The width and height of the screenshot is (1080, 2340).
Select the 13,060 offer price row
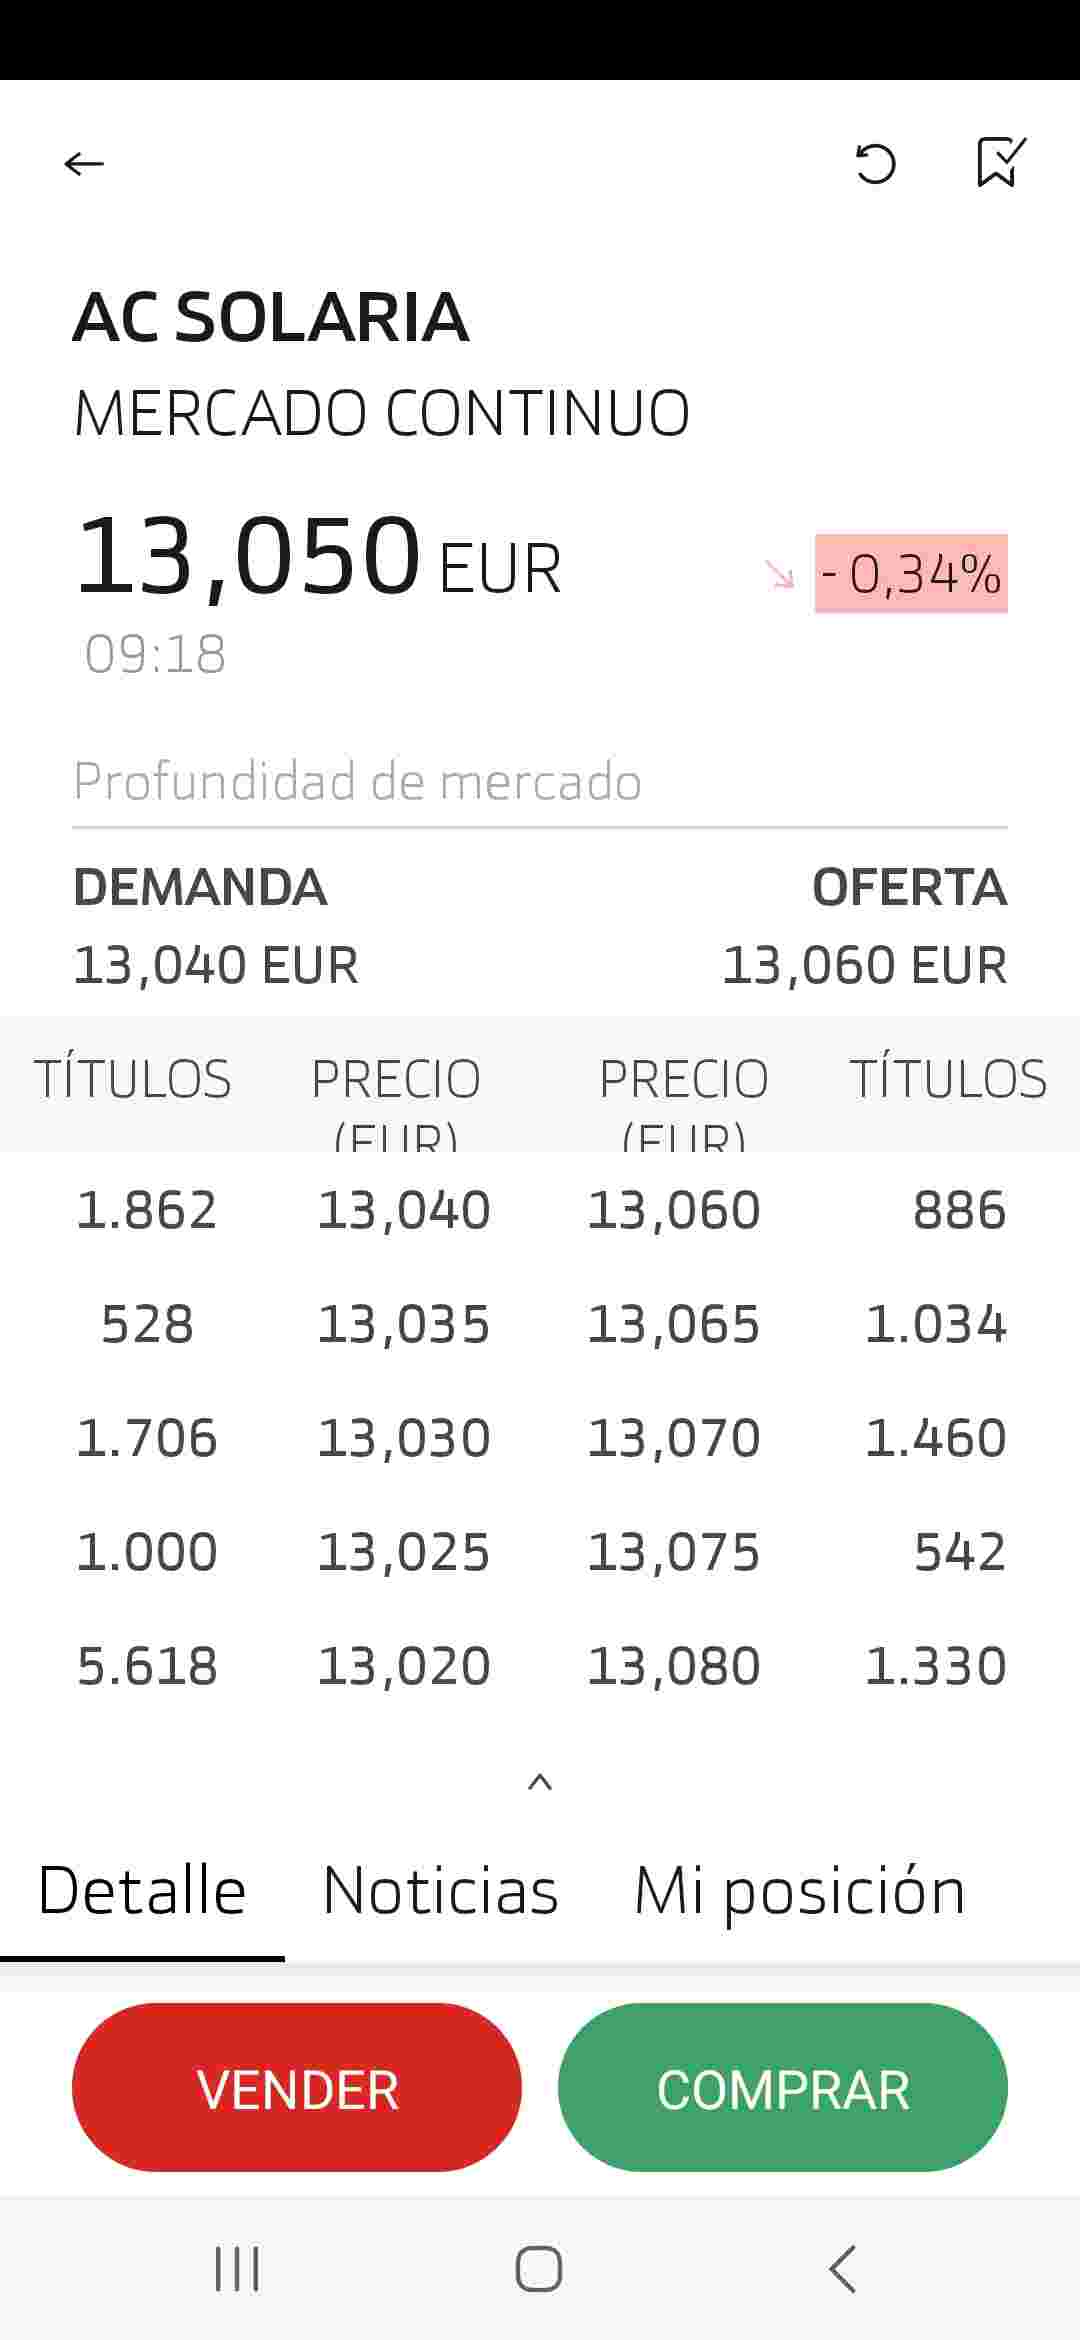click(674, 1210)
